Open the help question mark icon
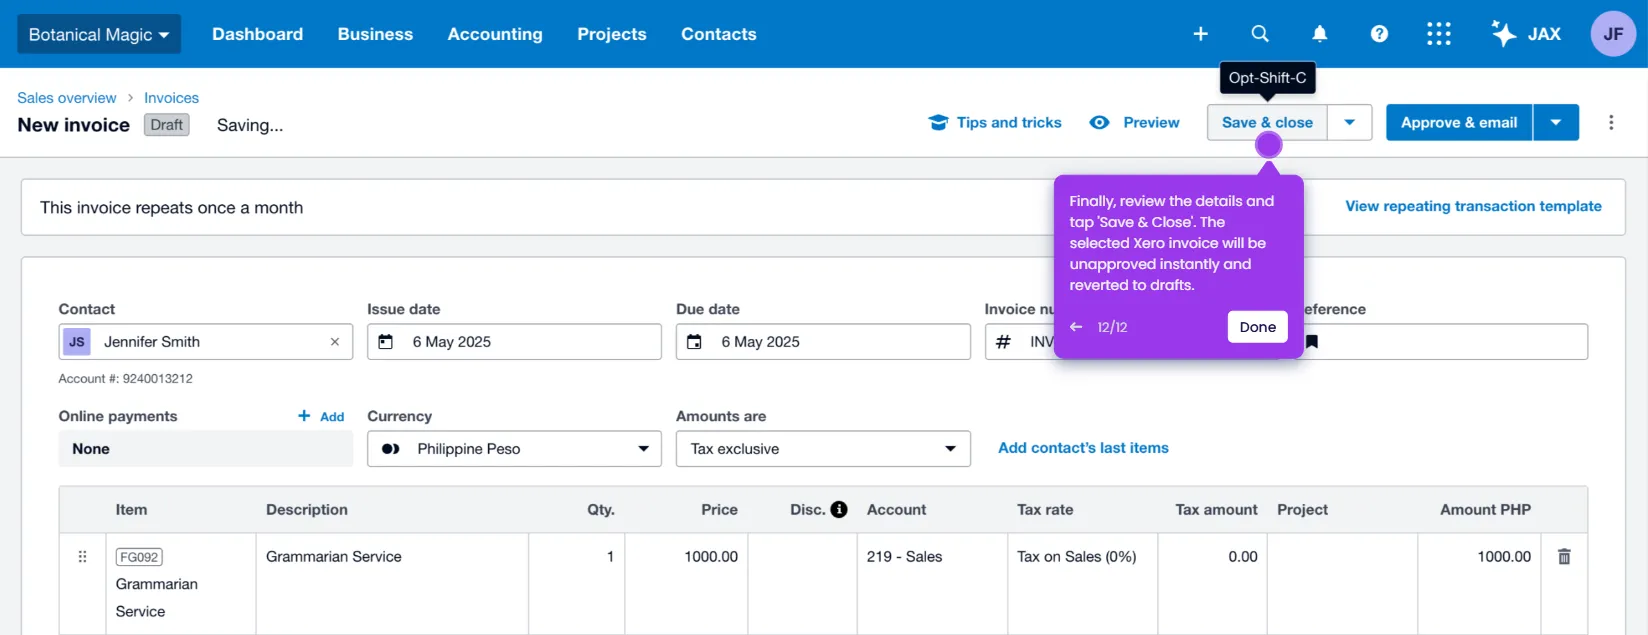 (x=1379, y=34)
